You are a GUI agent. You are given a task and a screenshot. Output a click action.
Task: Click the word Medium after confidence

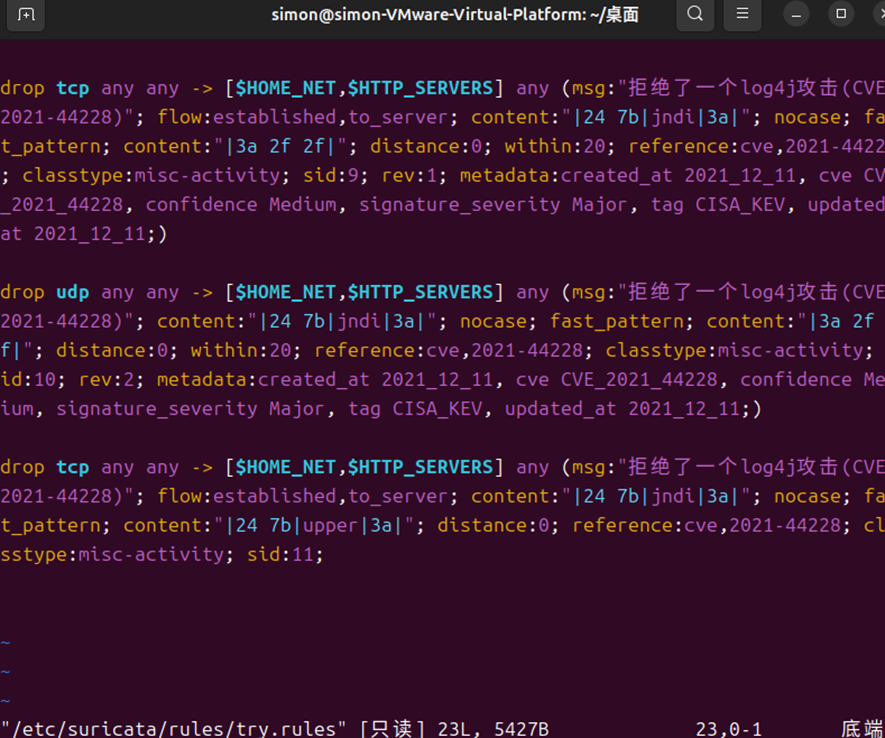(x=302, y=204)
